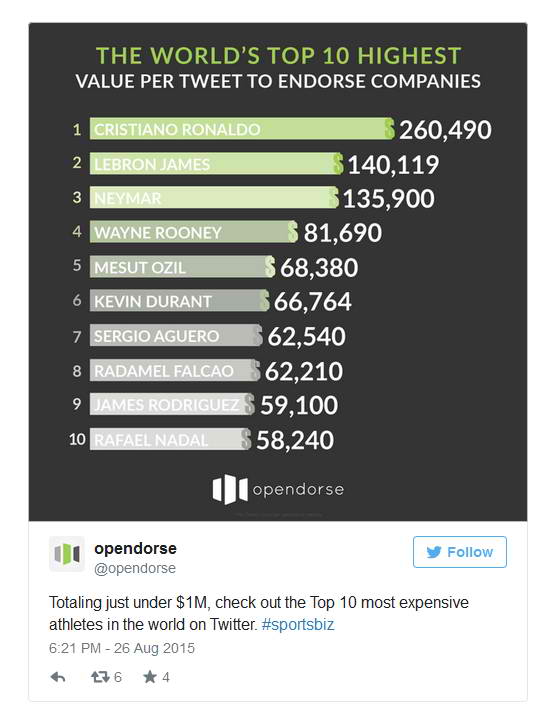Click the Twitter bird in Follow button
This screenshot has height=723, width=559.
pyautogui.click(x=434, y=552)
